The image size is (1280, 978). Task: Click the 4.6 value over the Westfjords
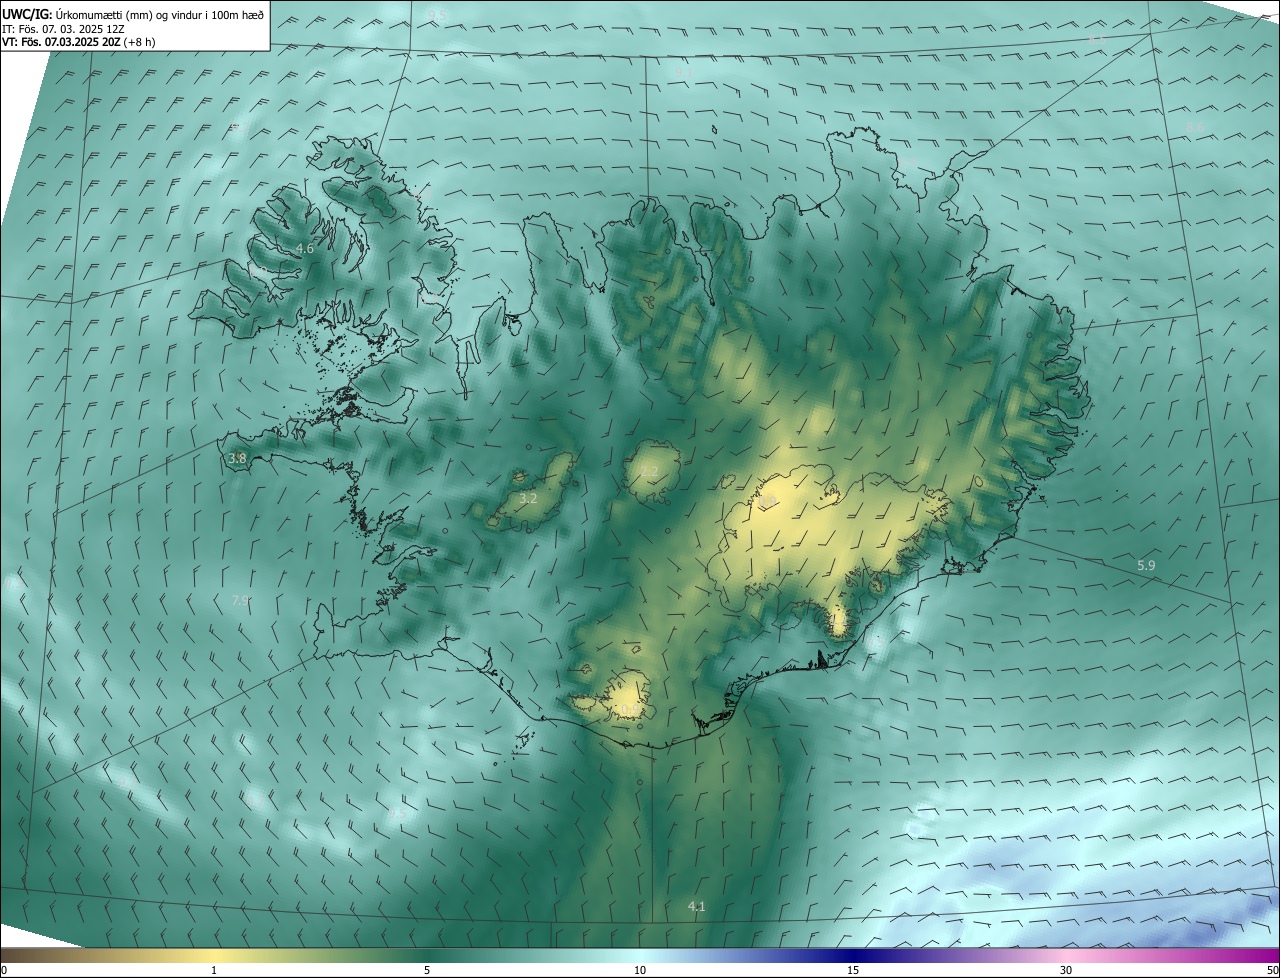[x=305, y=248]
